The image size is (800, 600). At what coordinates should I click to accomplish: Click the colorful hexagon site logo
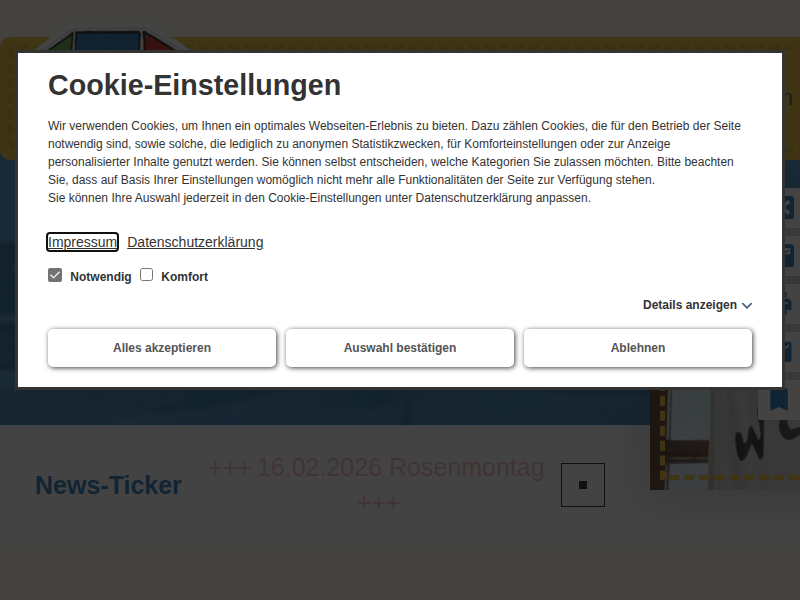111,44
